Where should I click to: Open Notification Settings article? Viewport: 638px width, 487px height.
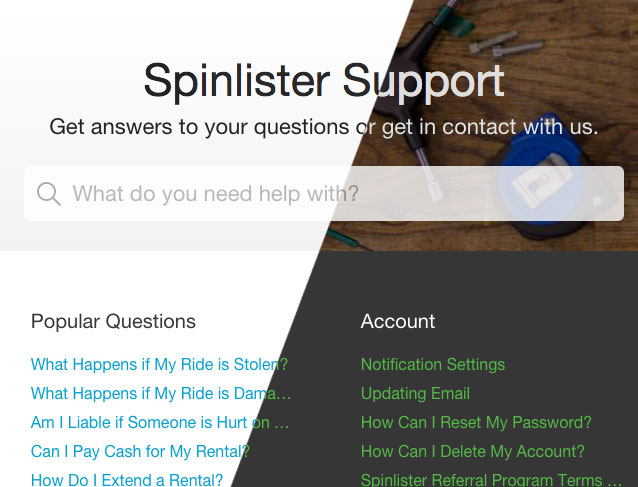pos(433,364)
